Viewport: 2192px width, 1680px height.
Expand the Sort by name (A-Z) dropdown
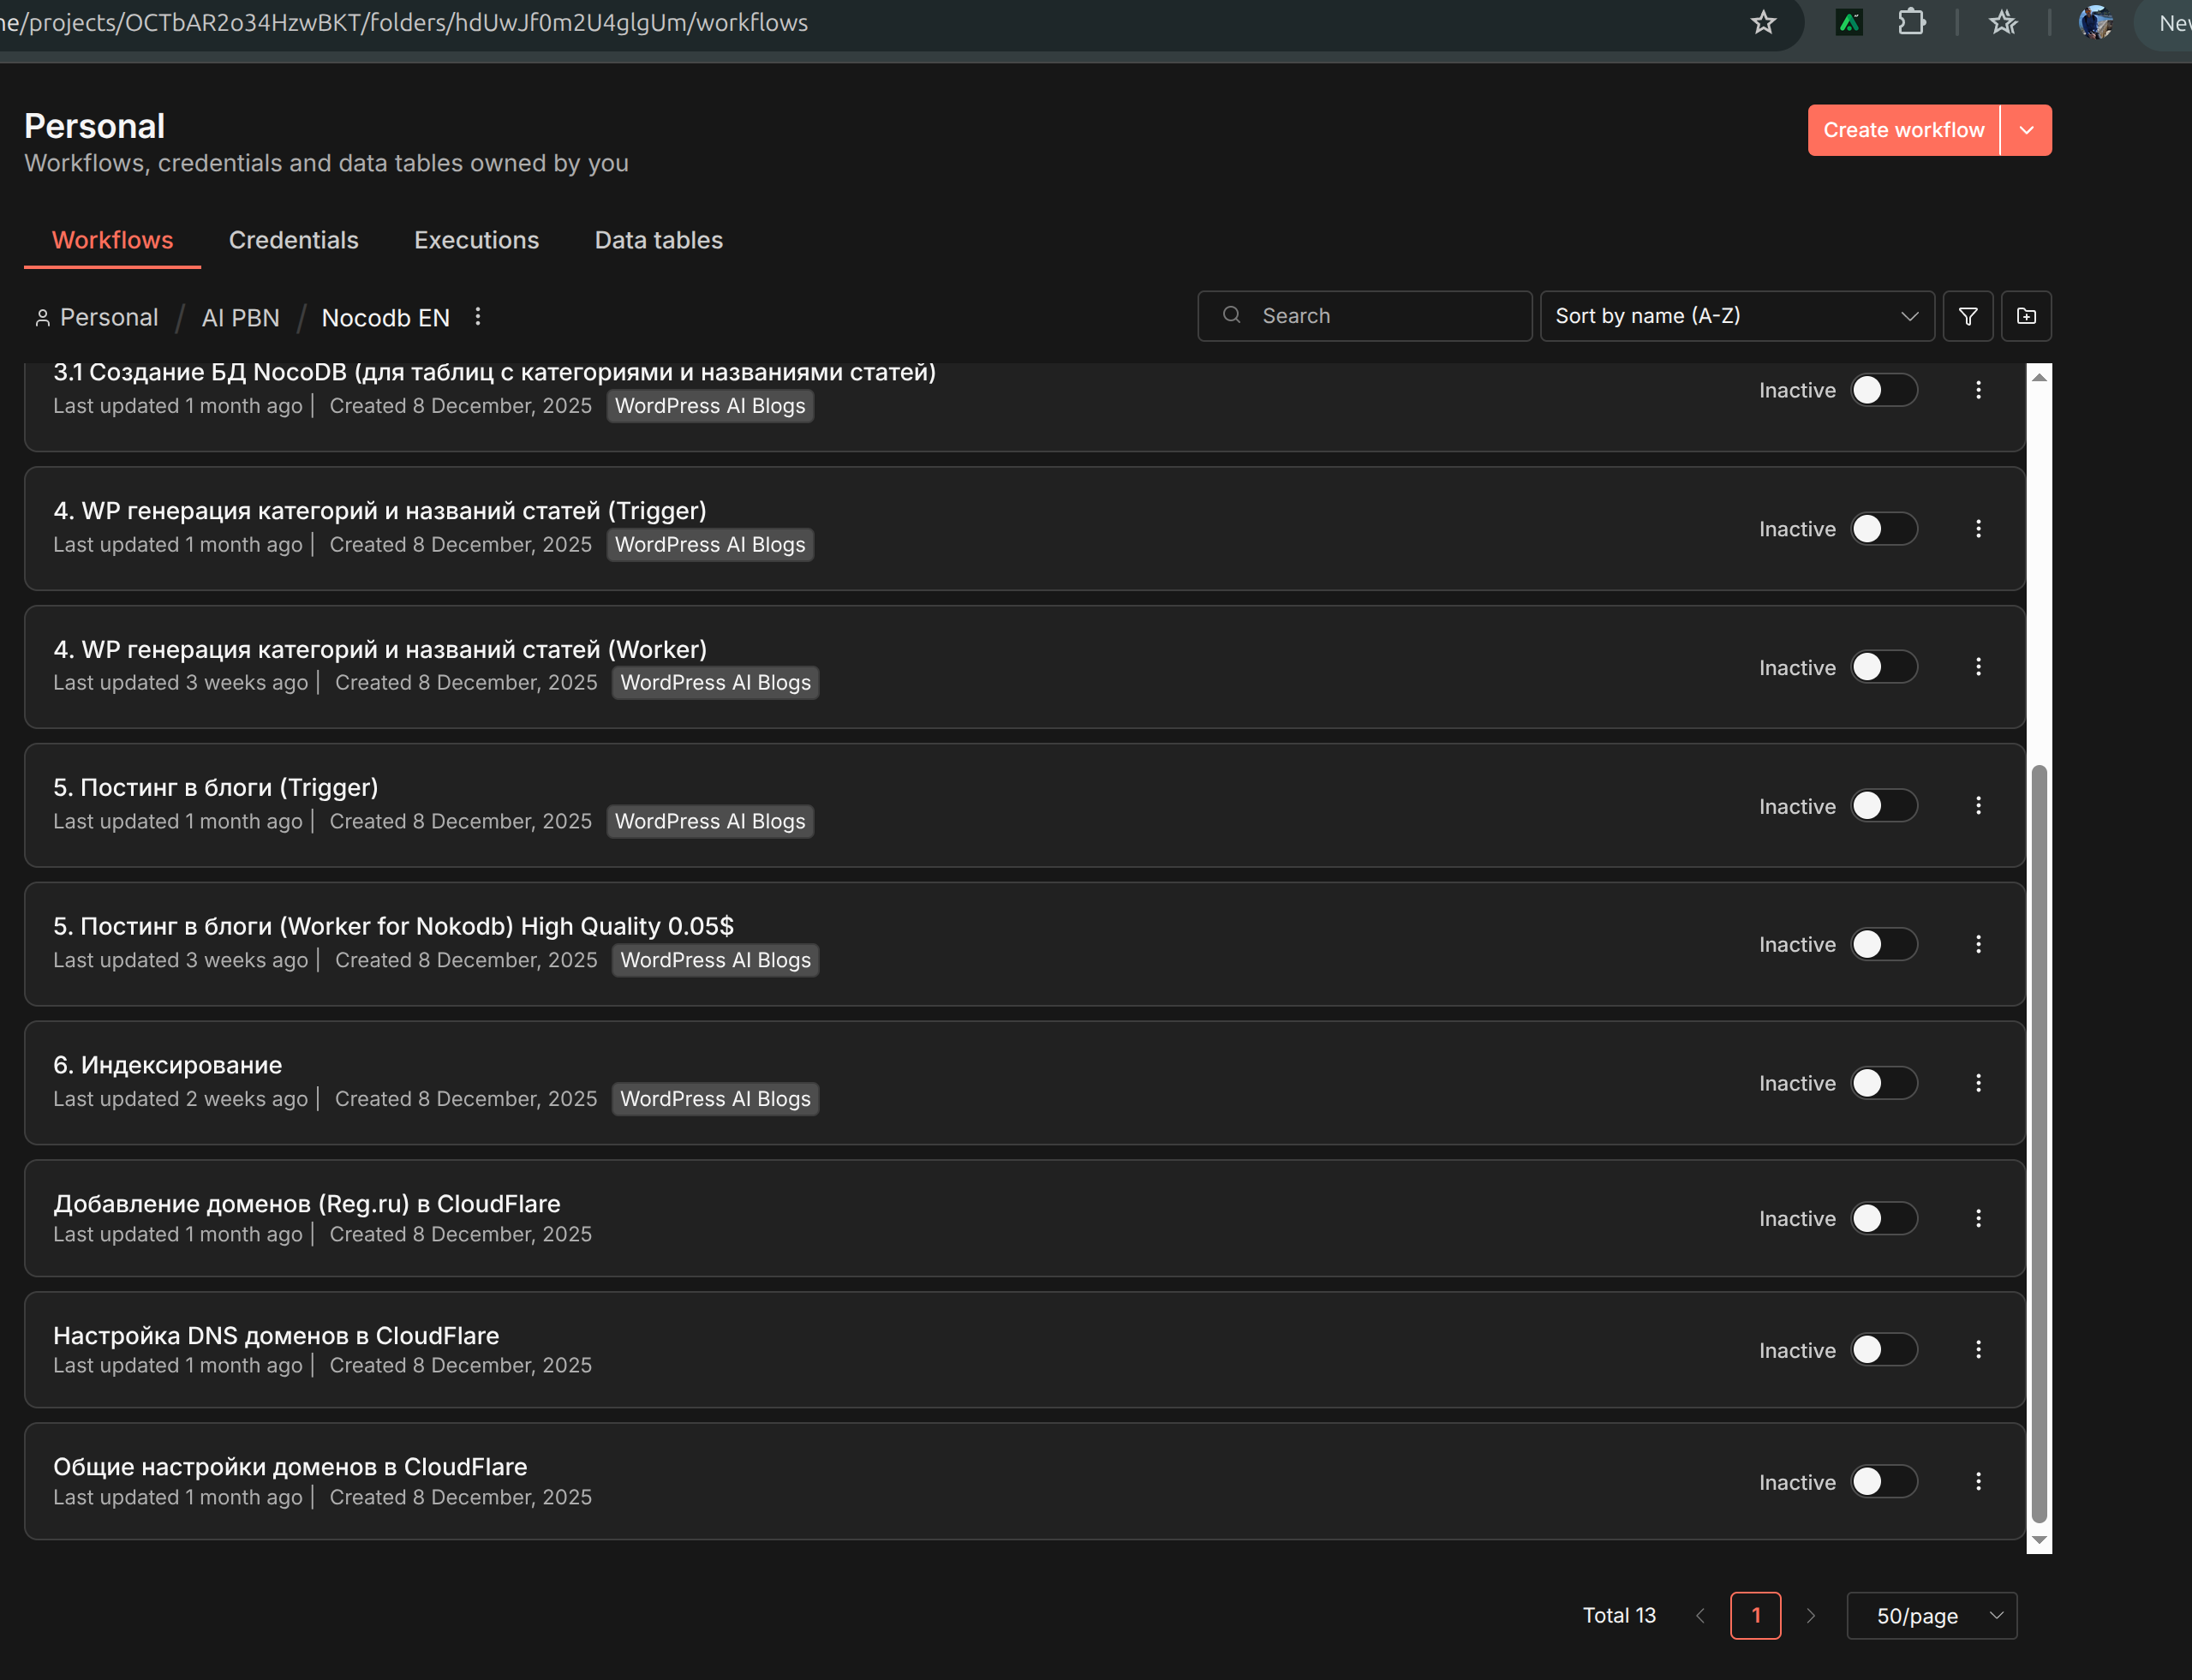coord(1736,316)
